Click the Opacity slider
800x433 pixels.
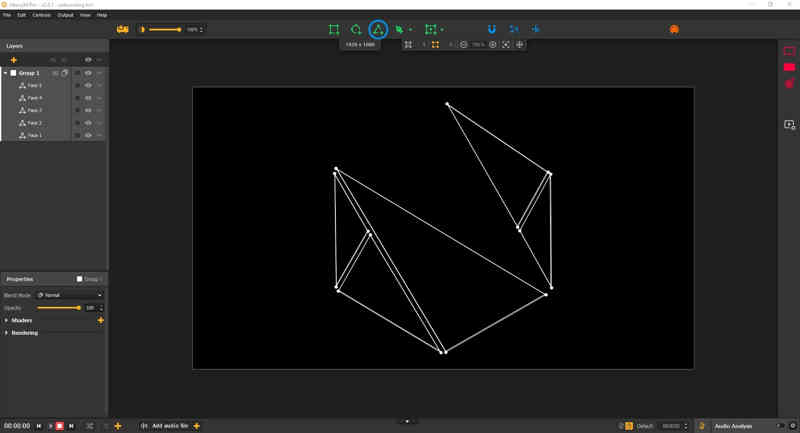tap(59, 308)
